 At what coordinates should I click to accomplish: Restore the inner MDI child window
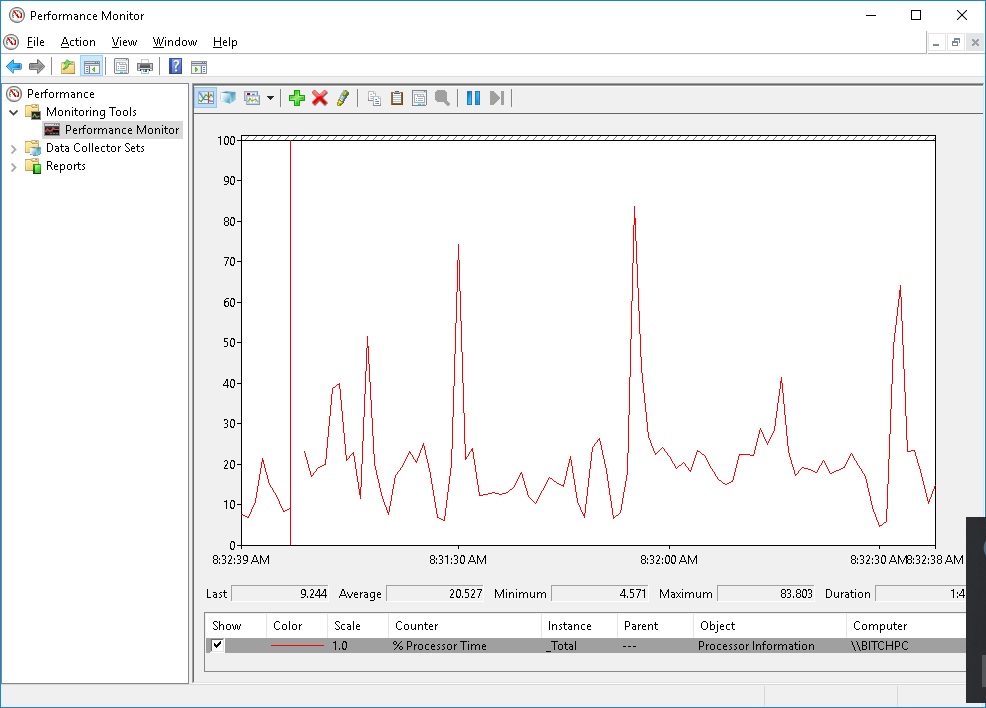pyautogui.click(x=956, y=43)
